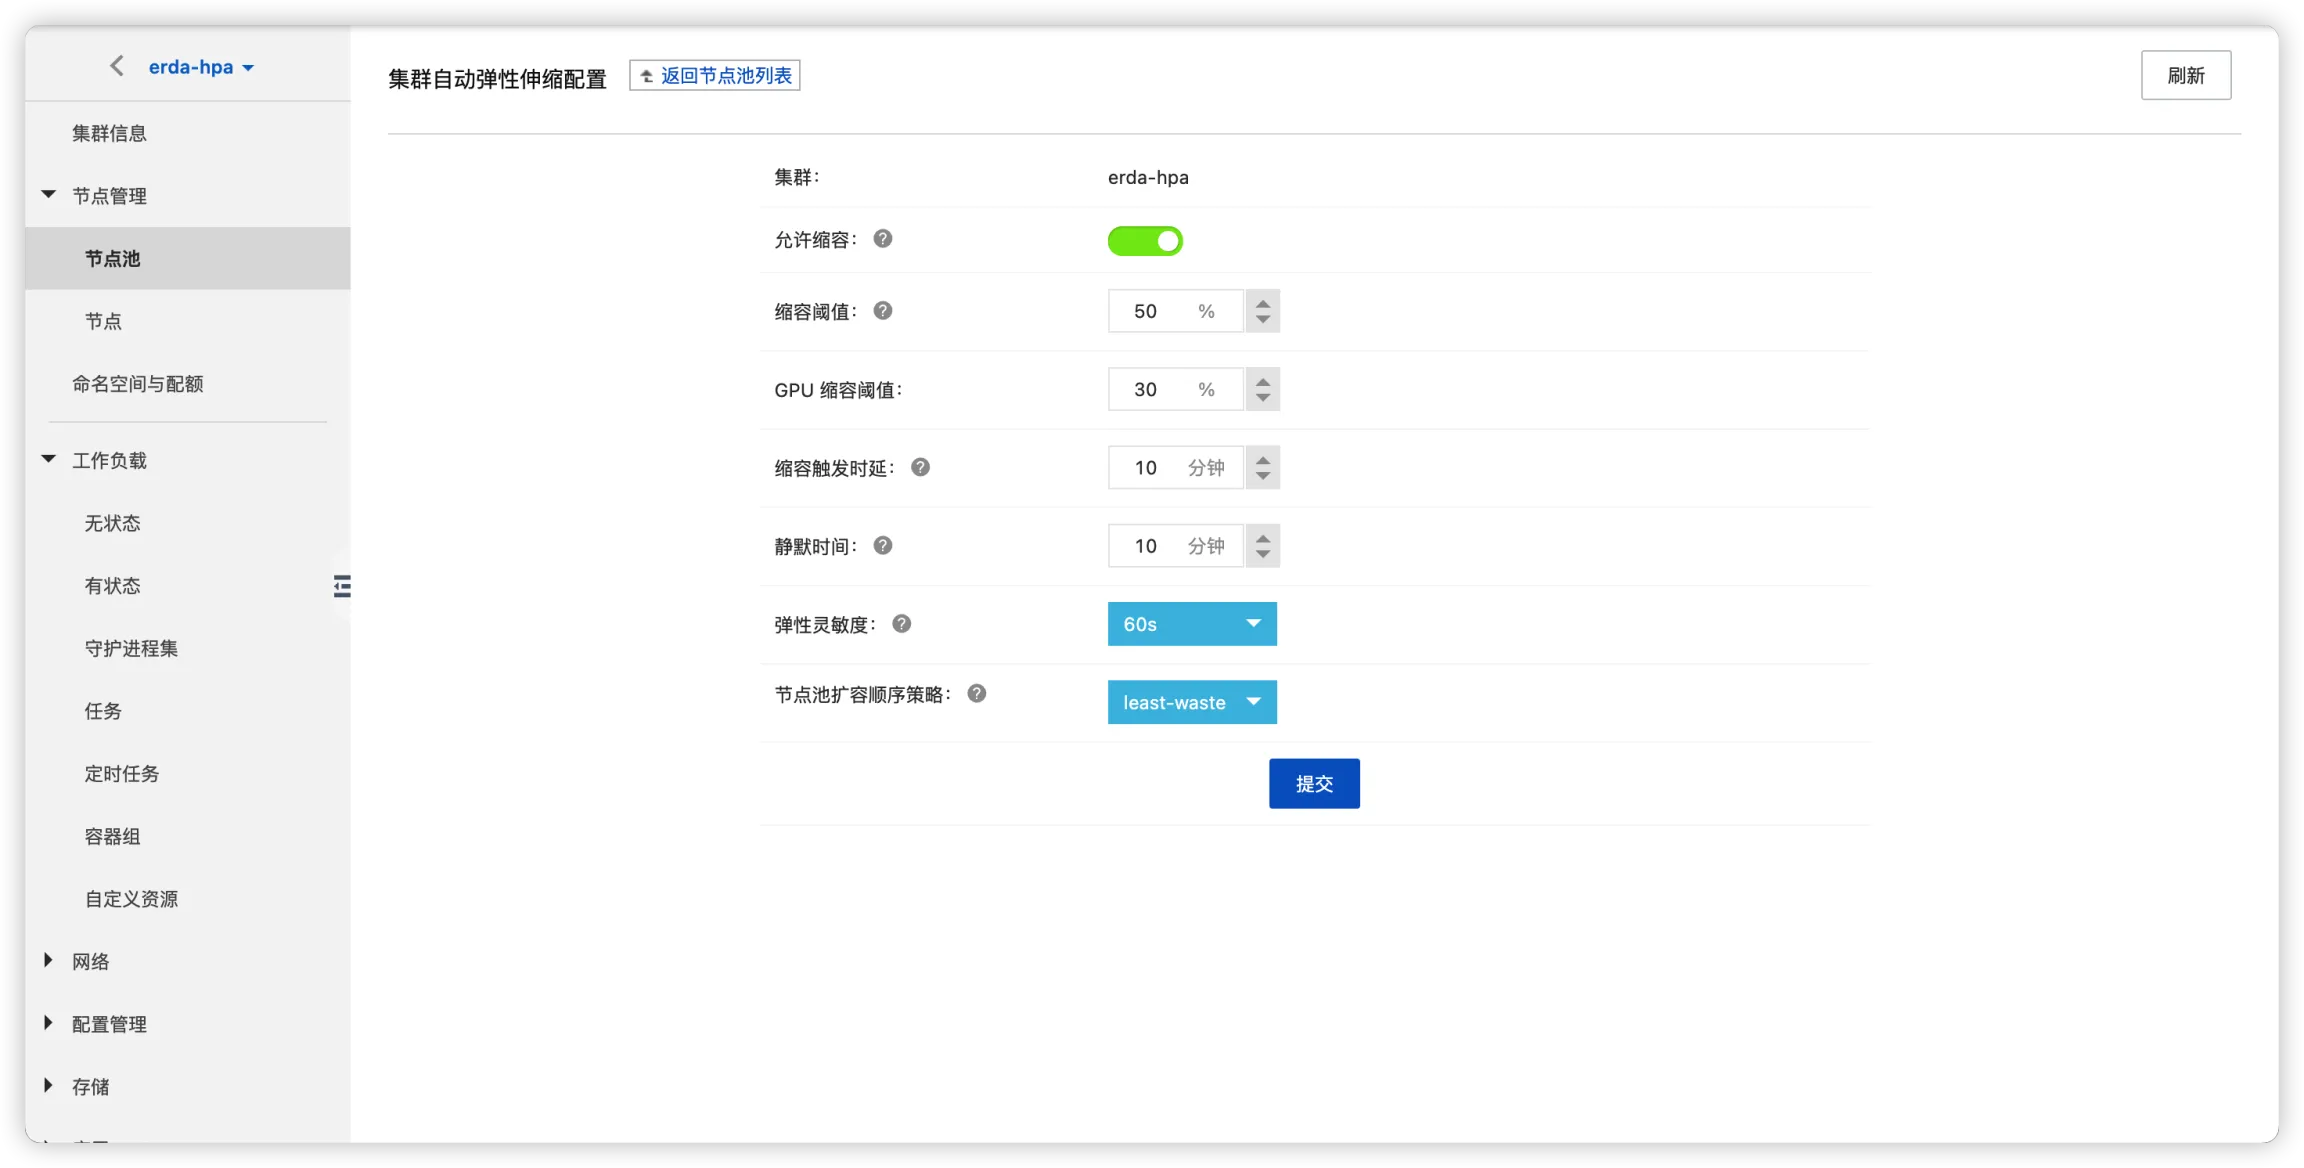Click the 提交 submit button

click(1314, 784)
